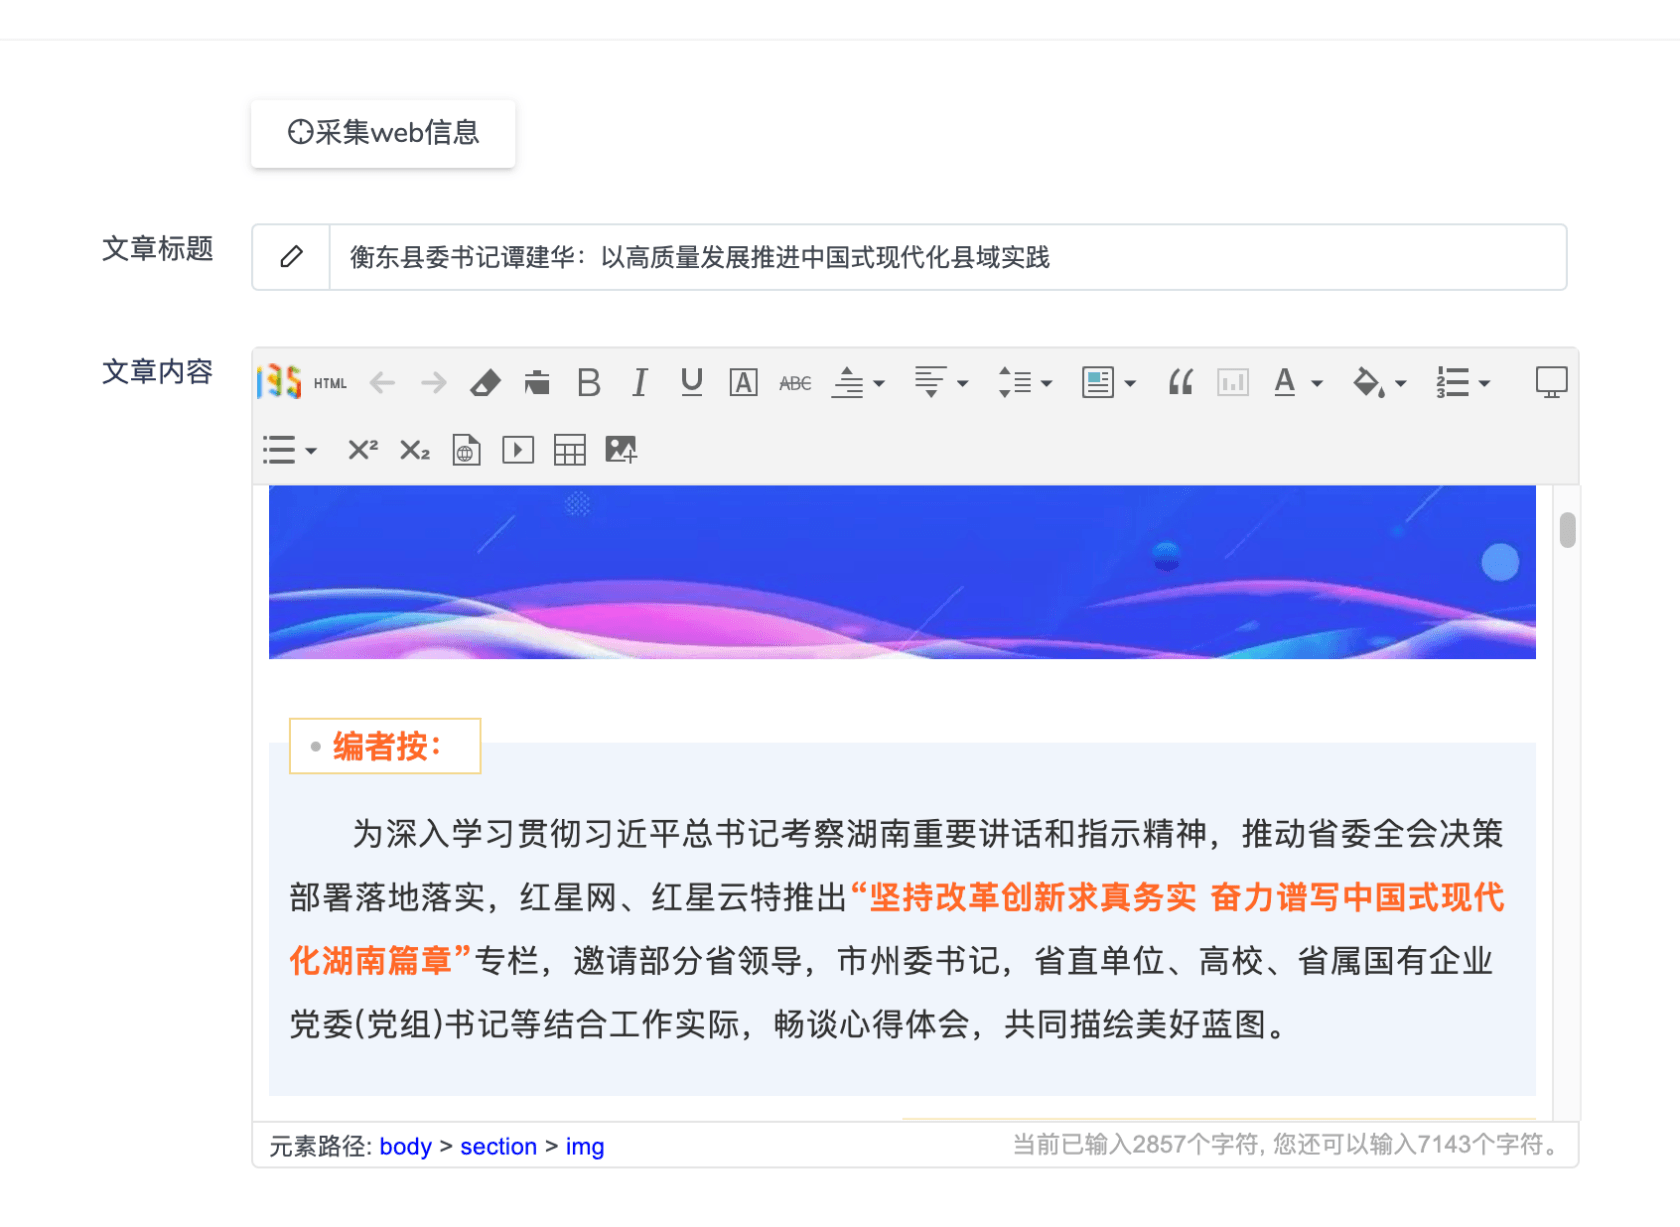Image resolution: width=1680 pixels, height=1227 pixels.
Task: Toggle fullscreen with the monitor icon
Action: click(1551, 383)
